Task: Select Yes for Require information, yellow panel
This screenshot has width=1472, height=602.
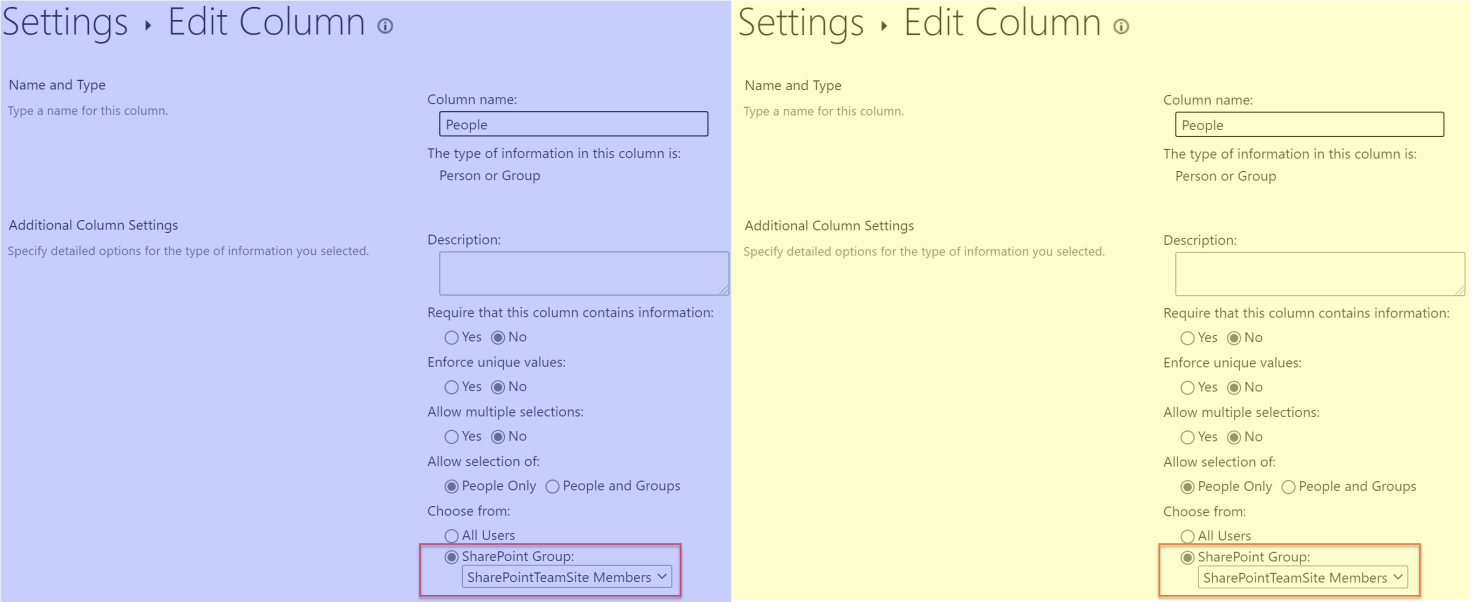Action: [x=1188, y=338]
